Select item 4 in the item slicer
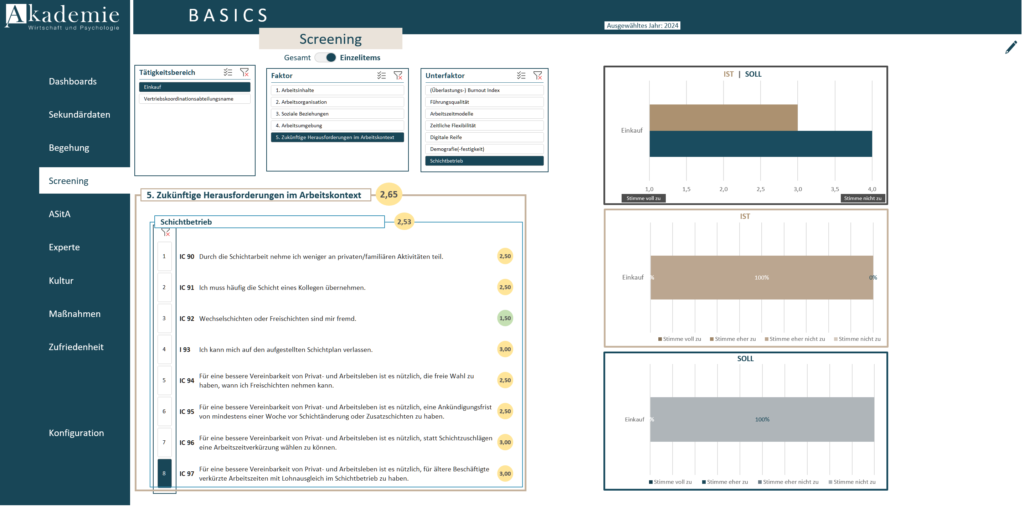 coord(165,349)
